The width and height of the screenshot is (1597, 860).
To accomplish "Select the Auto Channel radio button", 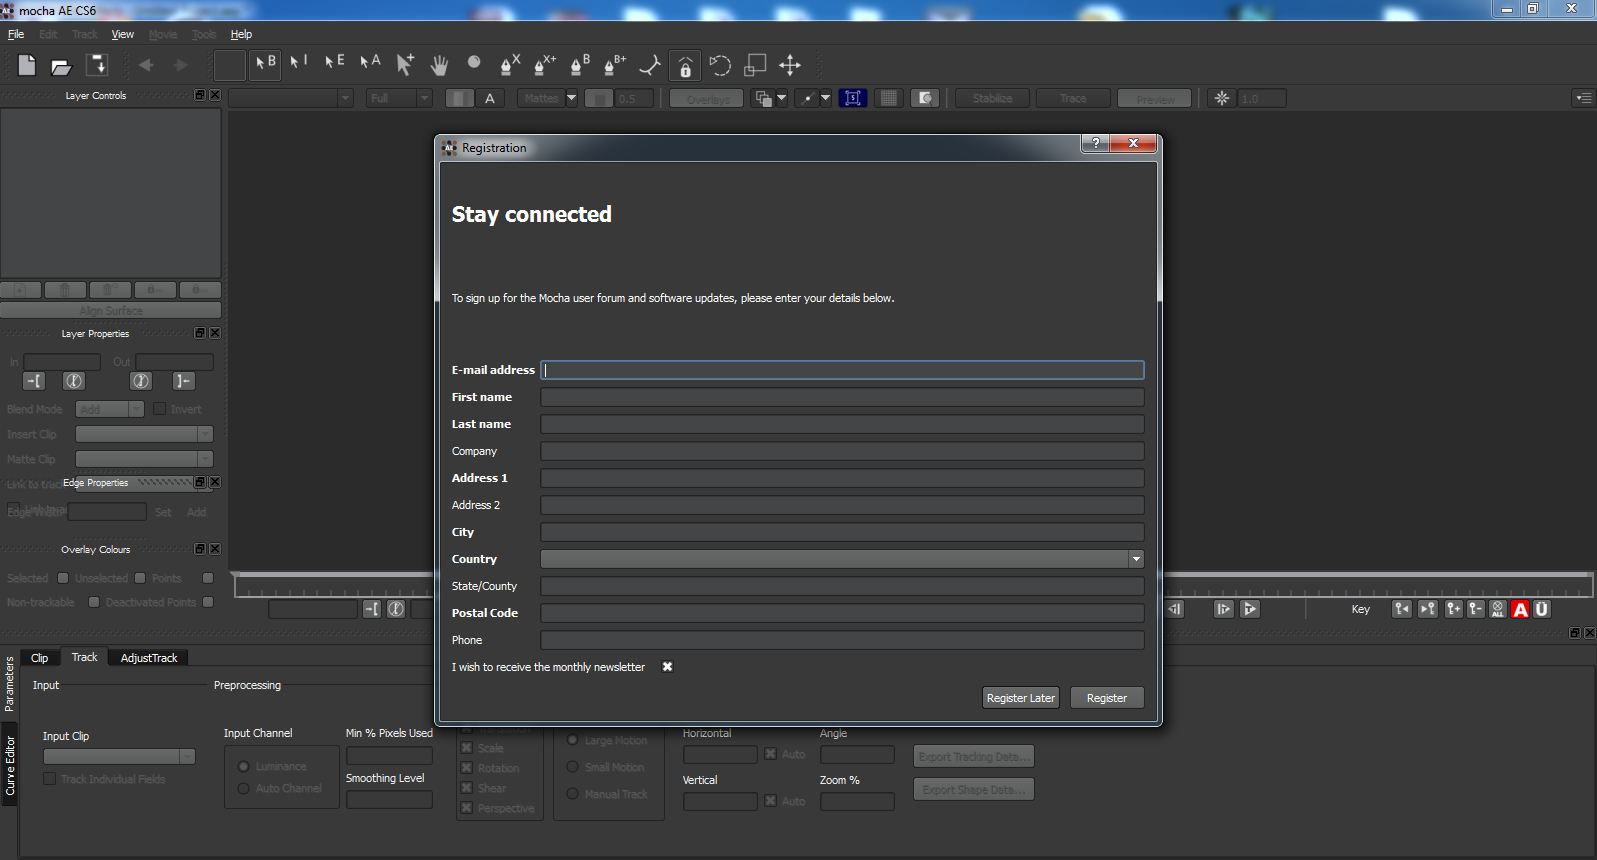I will (x=243, y=788).
